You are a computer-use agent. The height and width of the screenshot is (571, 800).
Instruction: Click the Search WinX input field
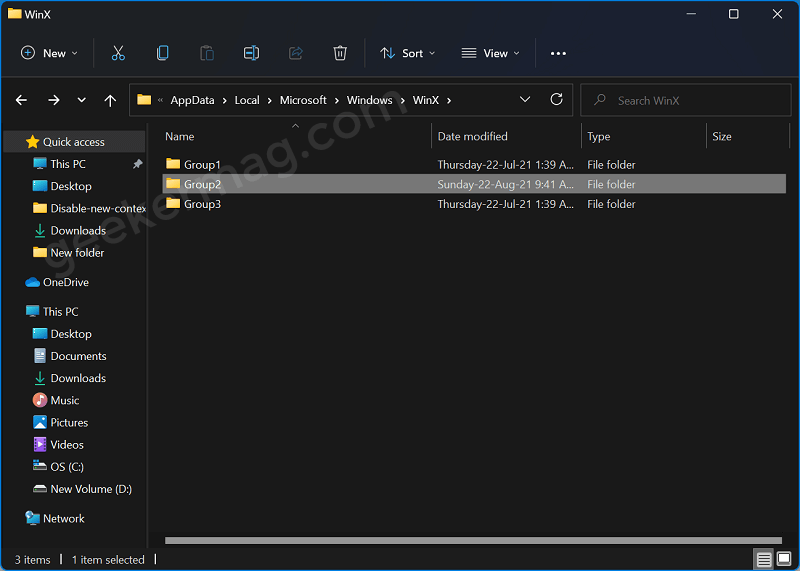(x=686, y=100)
